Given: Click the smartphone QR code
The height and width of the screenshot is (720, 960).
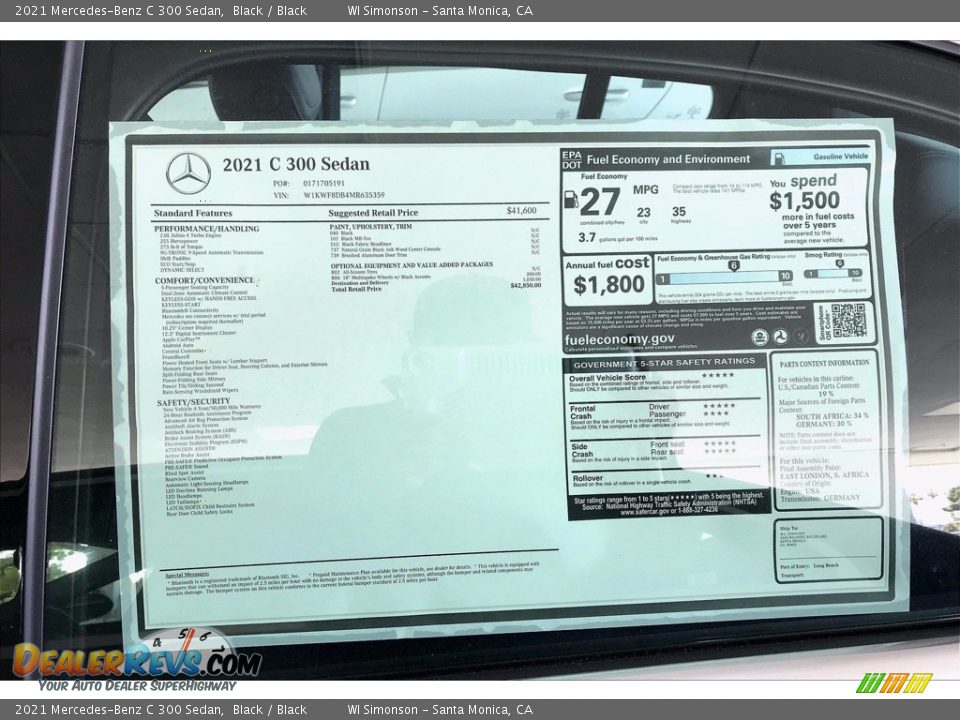Looking at the screenshot, I should point(849,321).
